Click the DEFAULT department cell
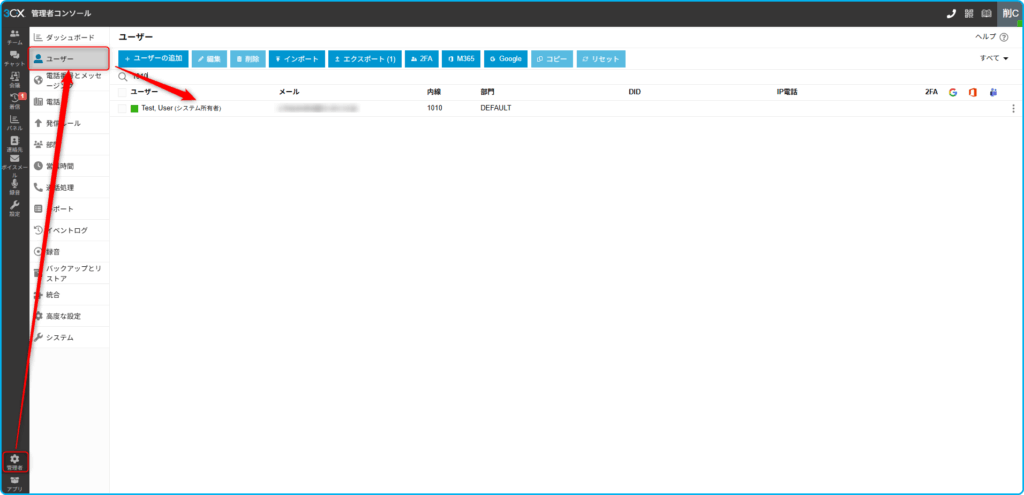The height and width of the screenshot is (495, 1024). (496, 108)
